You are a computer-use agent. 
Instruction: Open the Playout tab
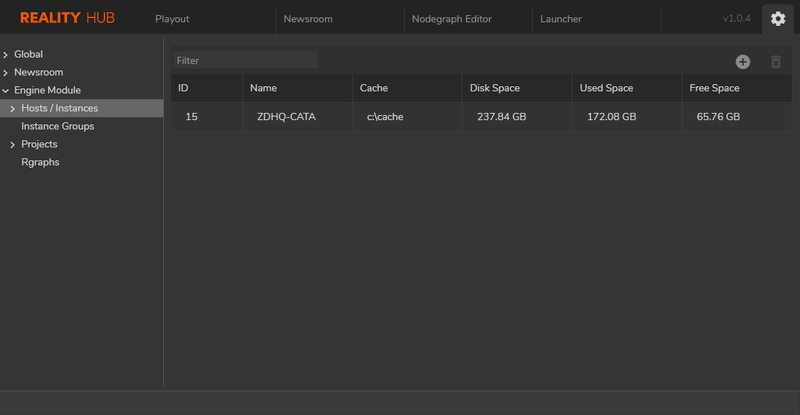[172, 19]
